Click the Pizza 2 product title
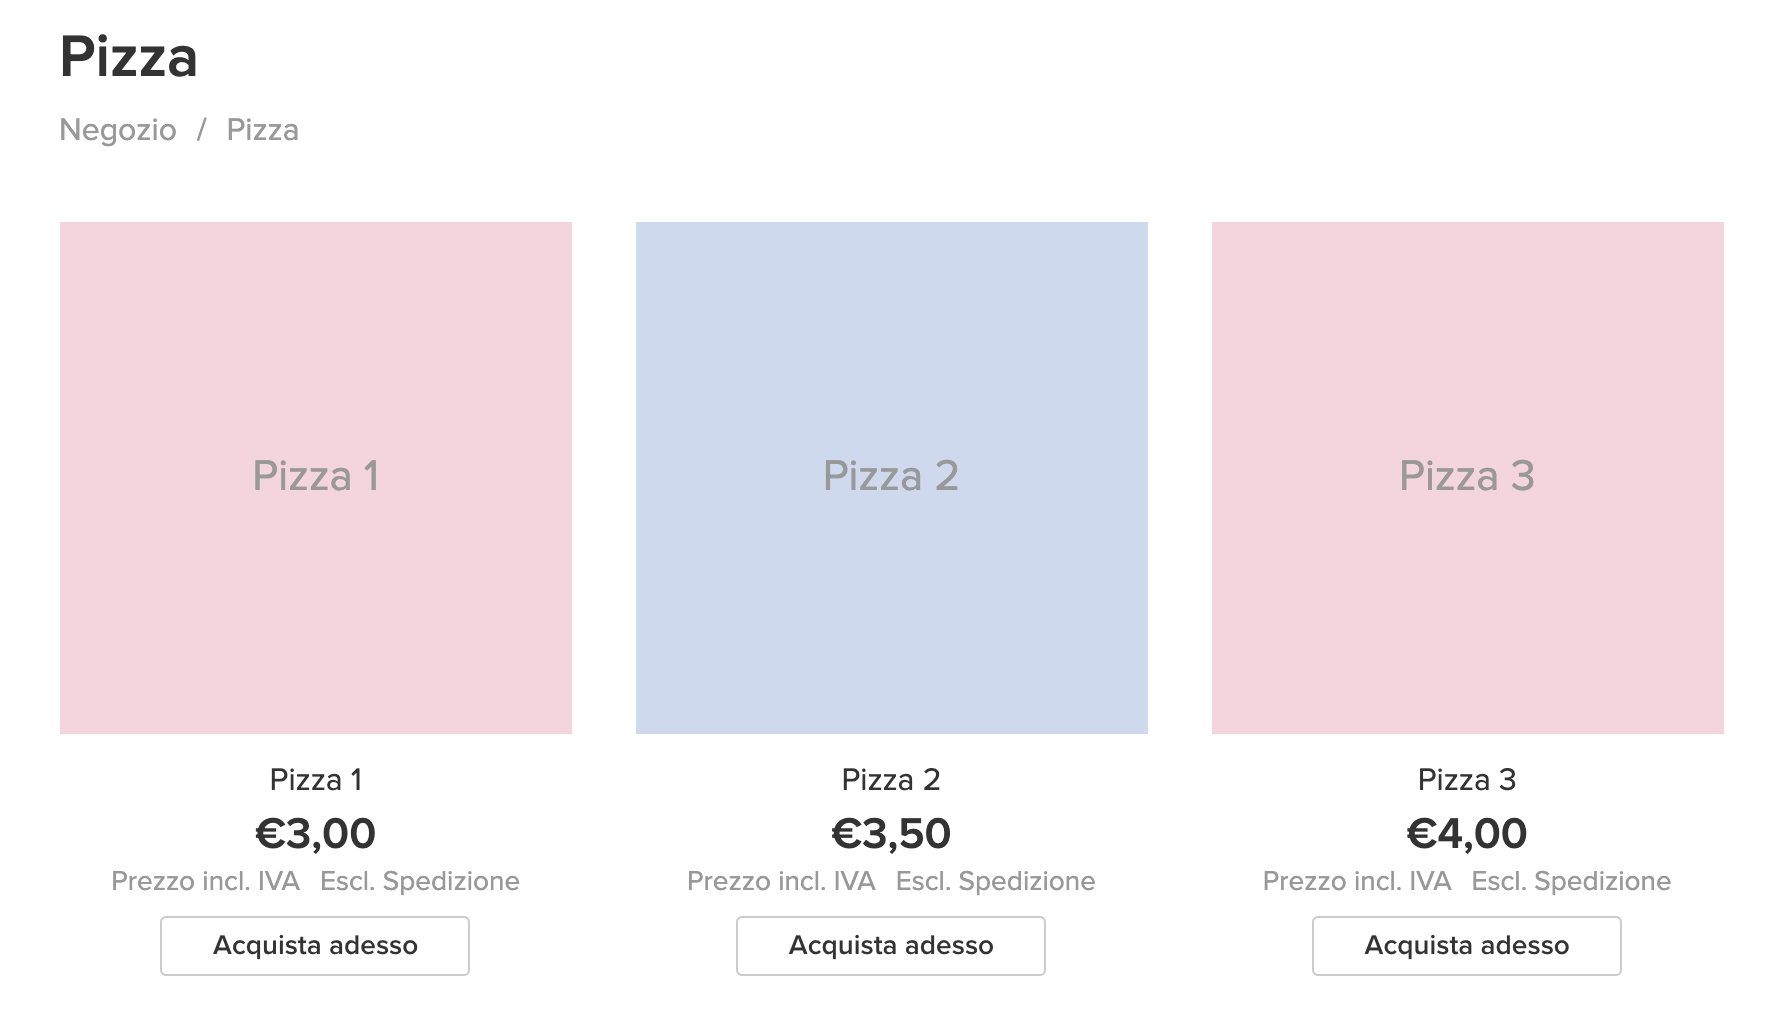Screen dimensions: 1774x1016 pyautogui.click(x=891, y=780)
